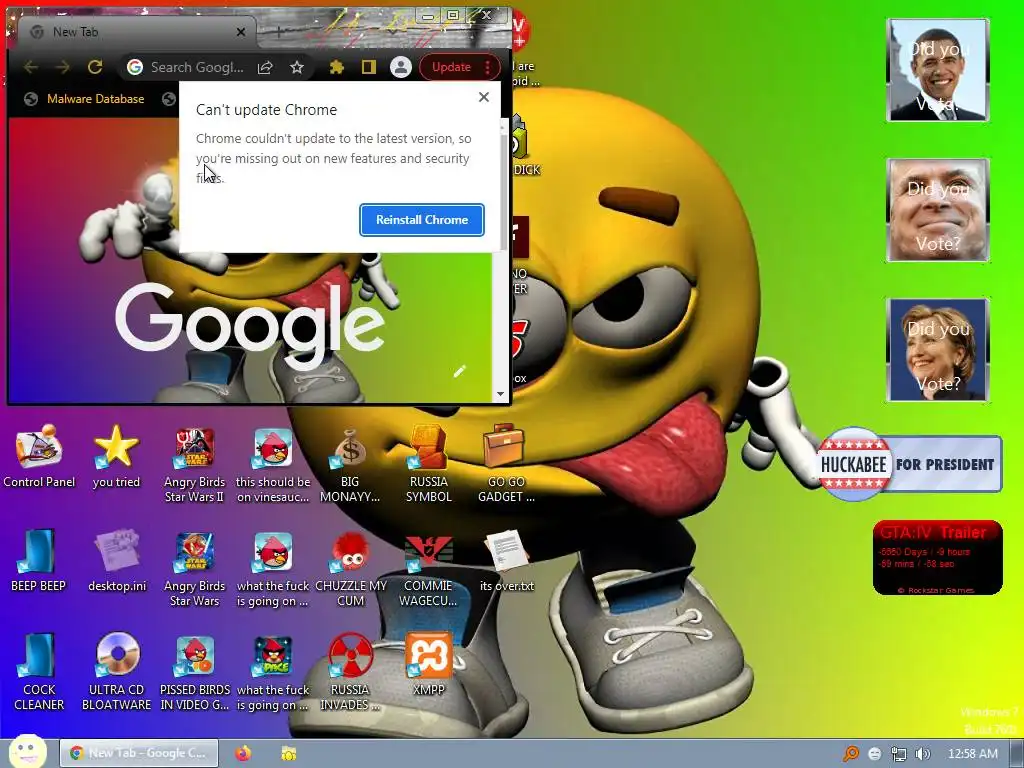Viewport: 1024px width, 768px height.
Task: Click the red Update button in Chrome
Action: click(x=451, y=67)
